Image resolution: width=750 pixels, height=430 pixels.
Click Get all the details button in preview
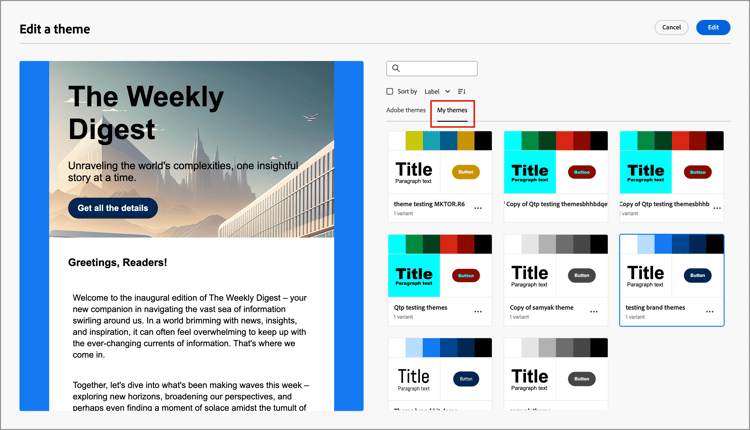(x=113, y=208)
